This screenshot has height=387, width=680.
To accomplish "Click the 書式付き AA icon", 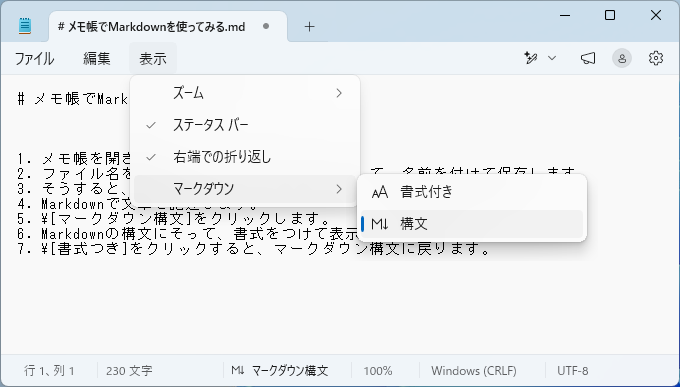I will 380,192.
